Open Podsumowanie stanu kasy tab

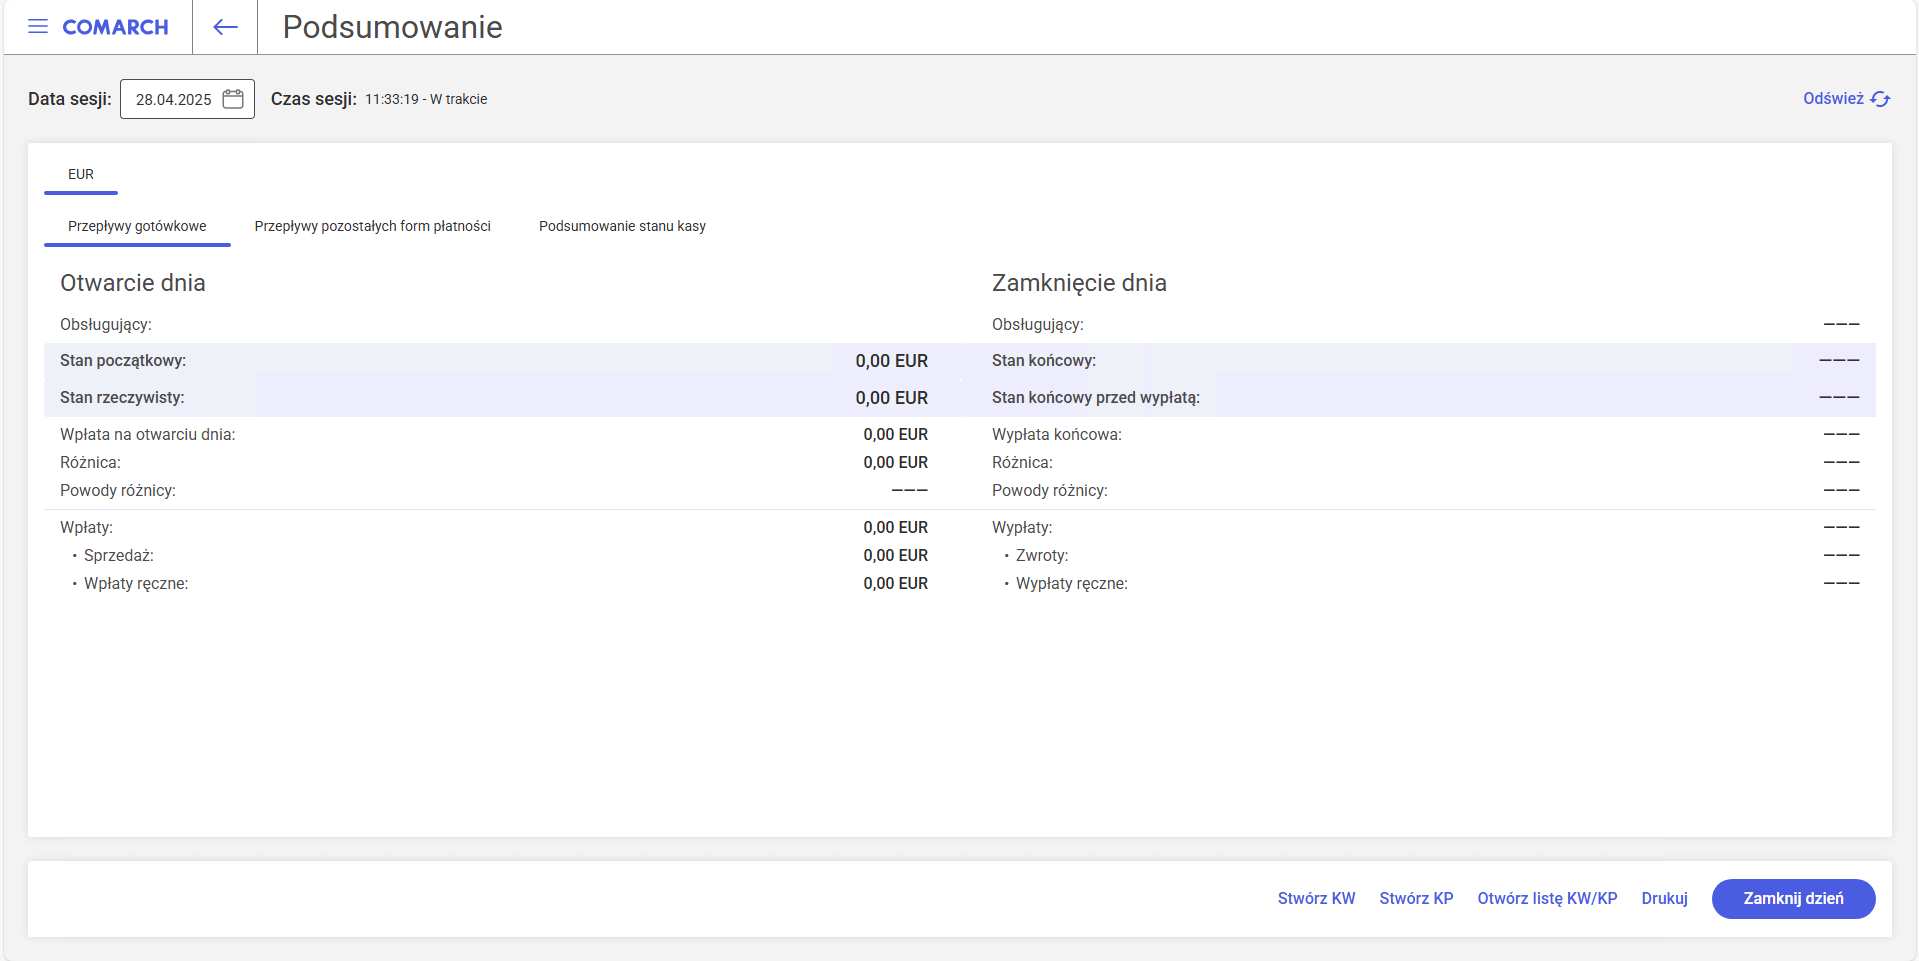tap(622, 226)
